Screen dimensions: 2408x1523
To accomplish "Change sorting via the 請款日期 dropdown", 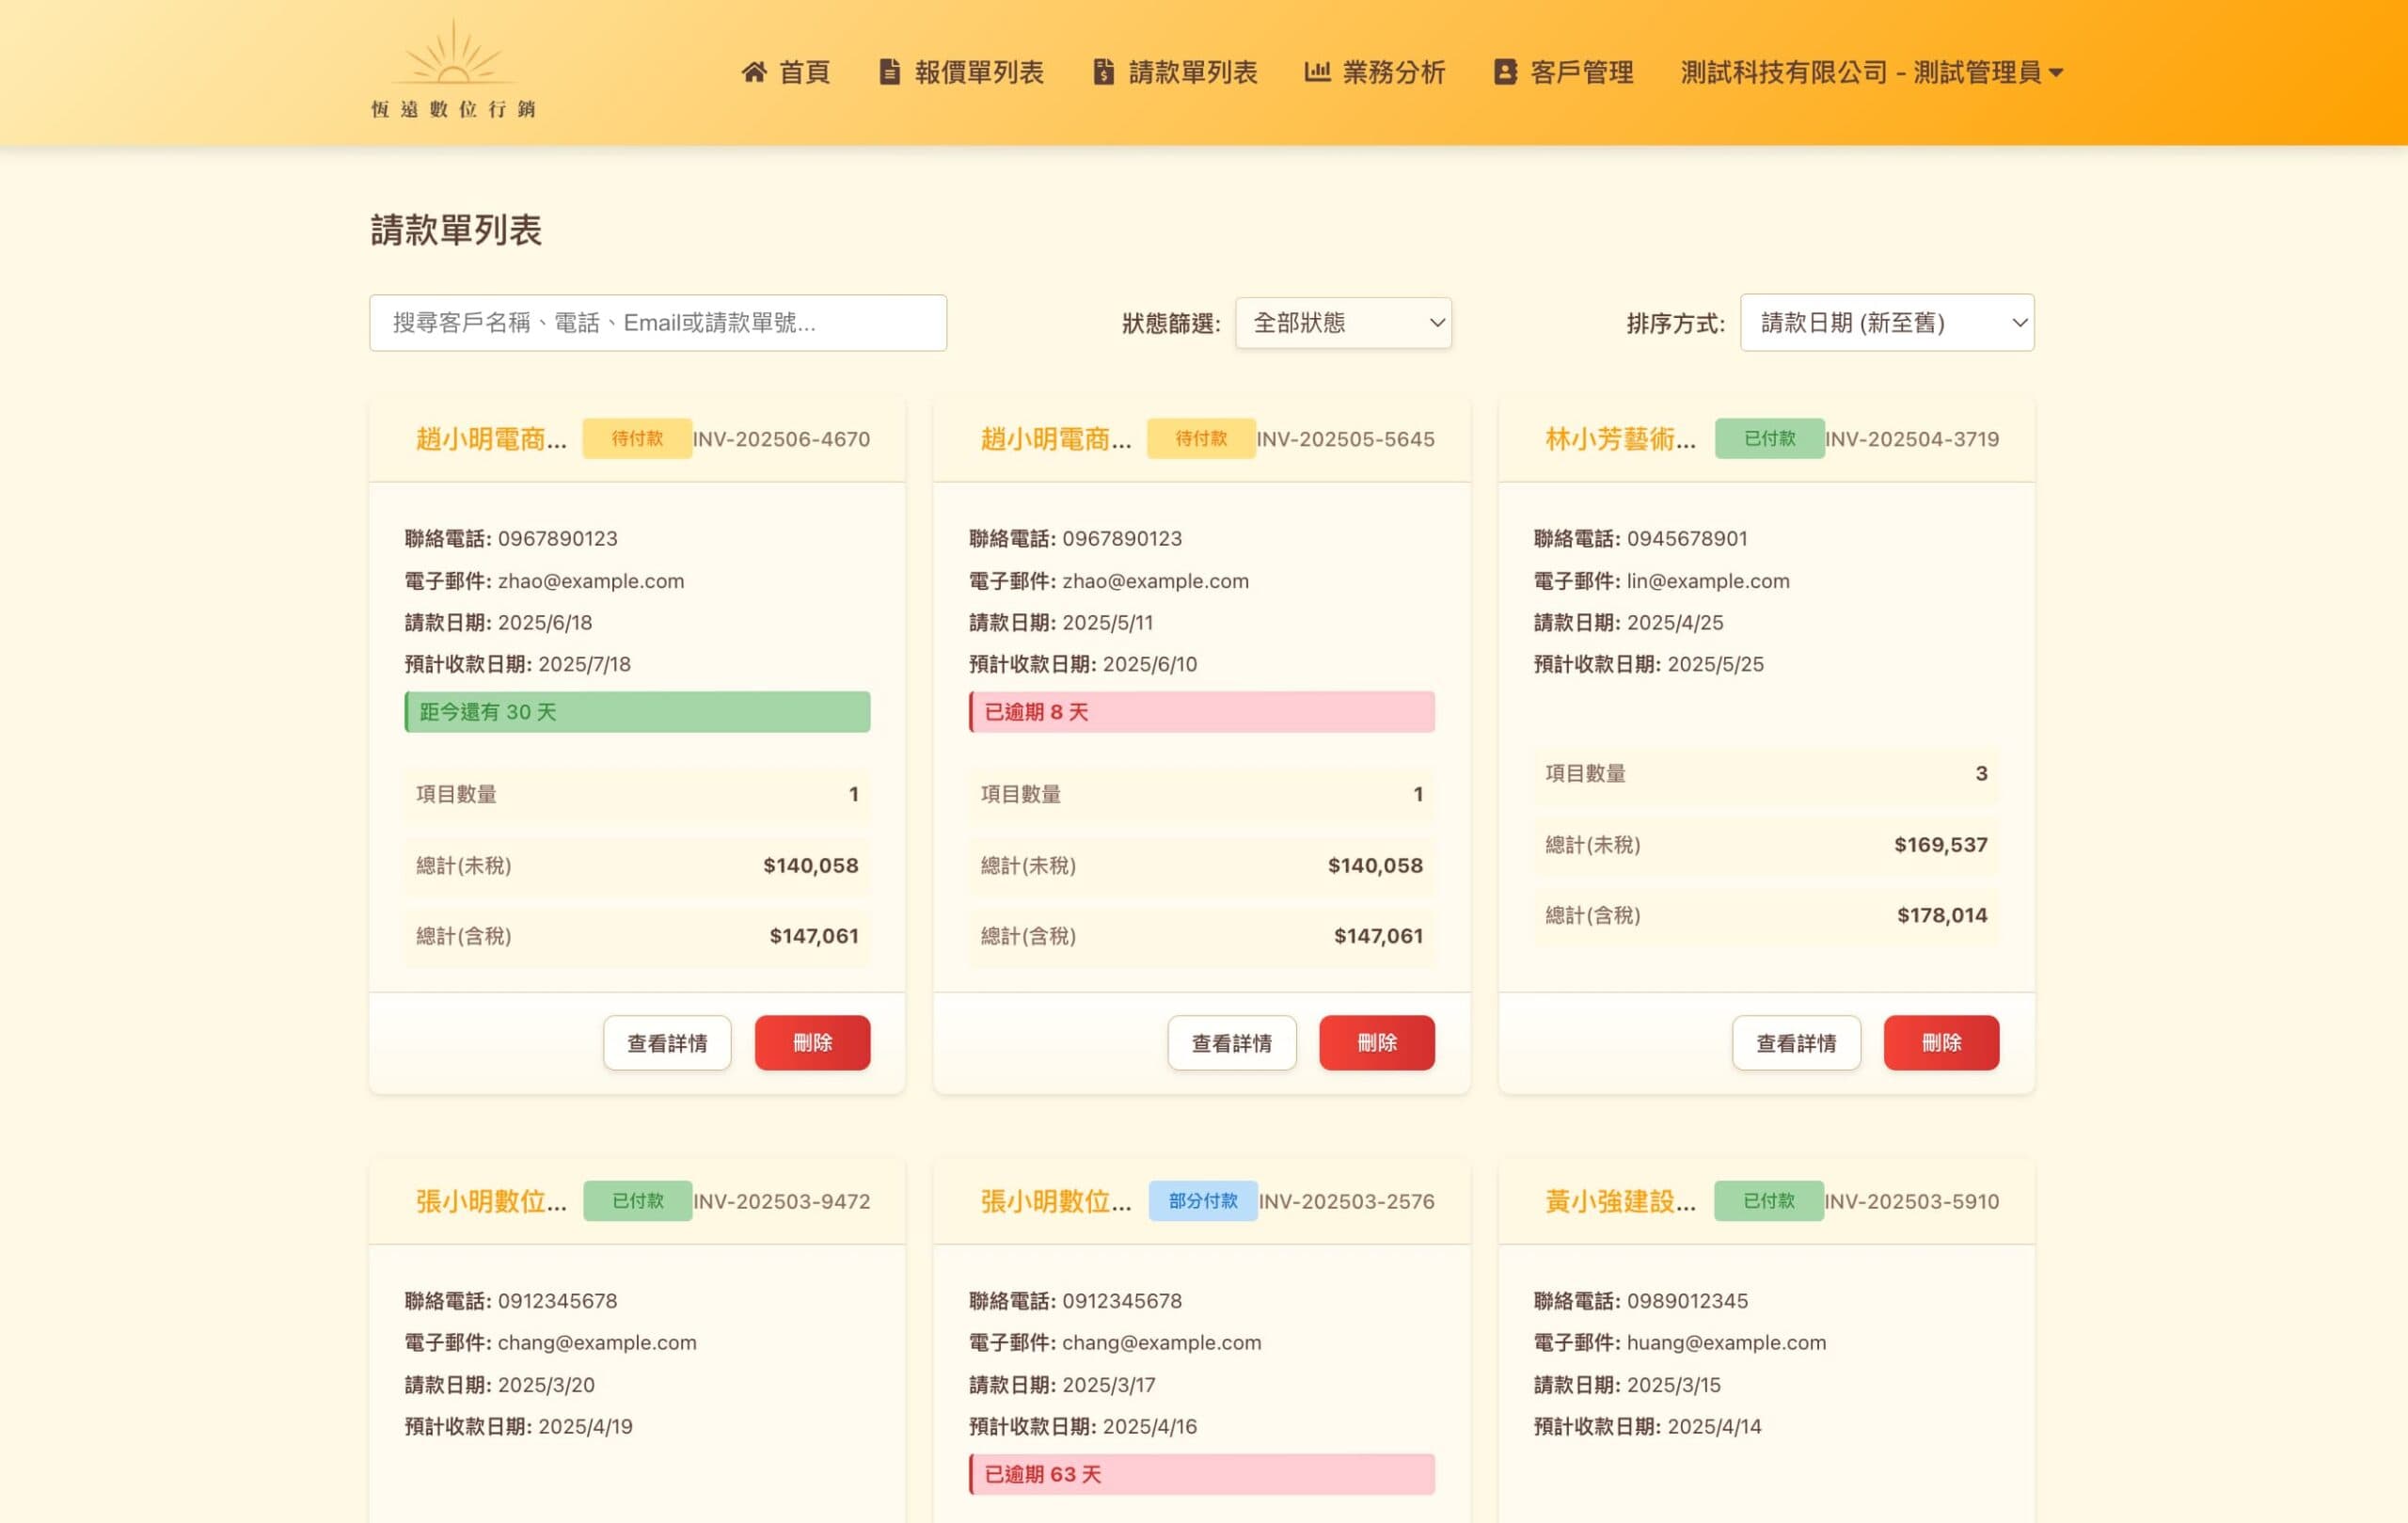I will [x=1886, y=322].
